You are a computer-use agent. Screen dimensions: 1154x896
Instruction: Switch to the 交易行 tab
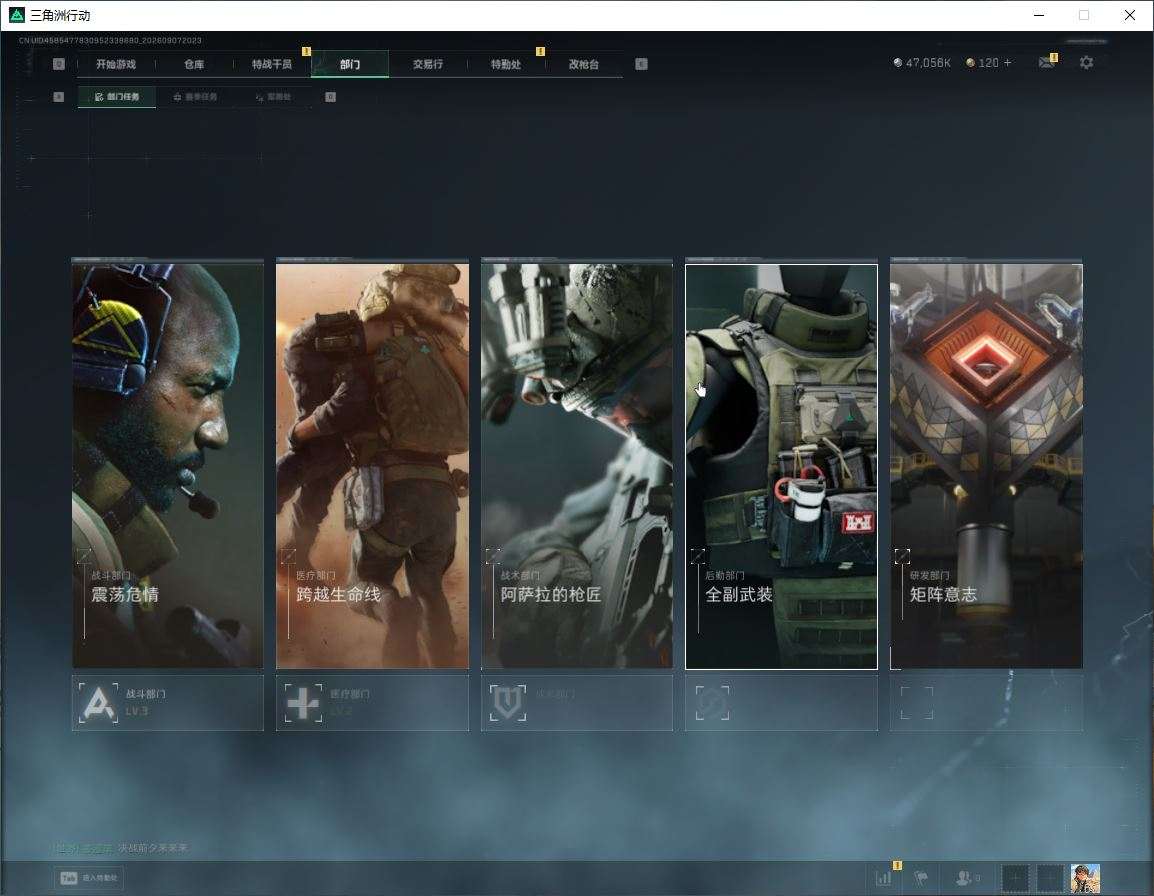point(428,64)
